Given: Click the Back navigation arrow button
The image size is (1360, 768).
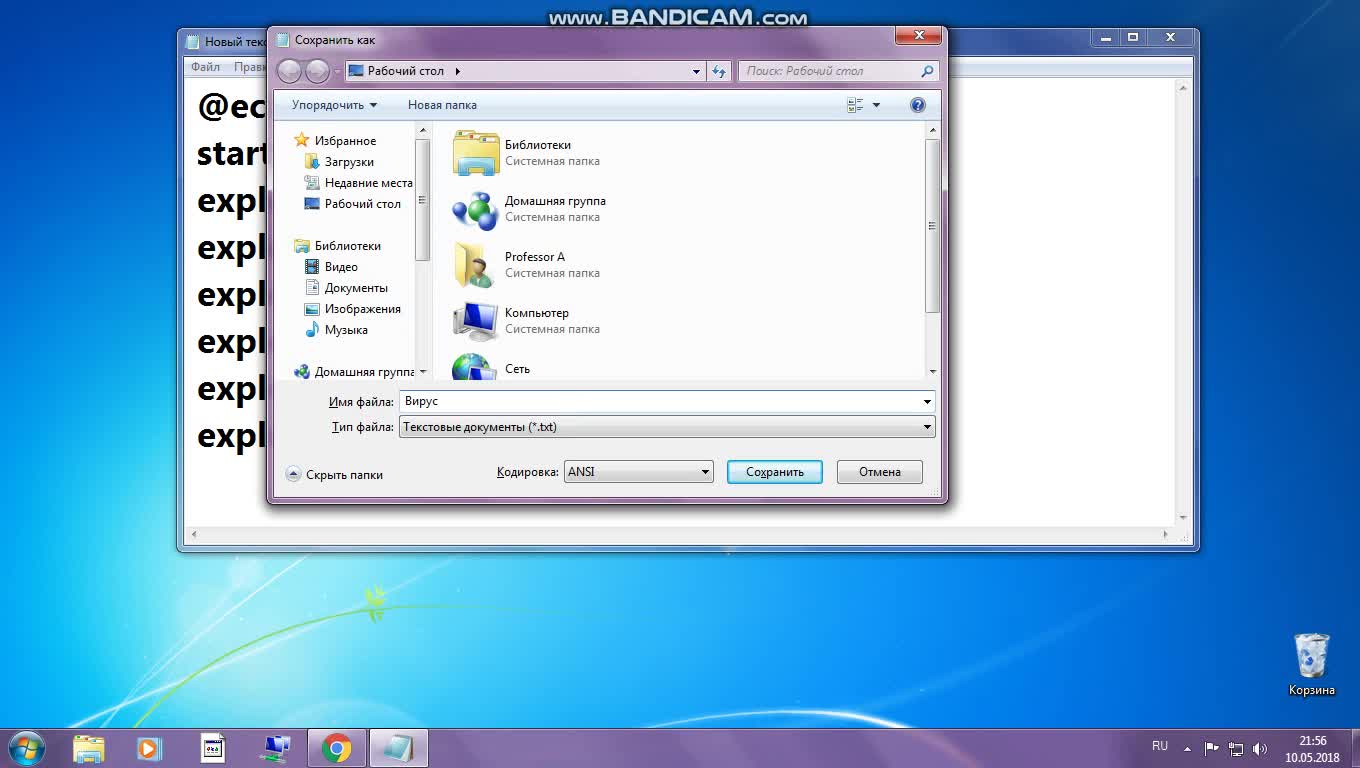Looking at the screenshot, I should click(x=289, y=71).
